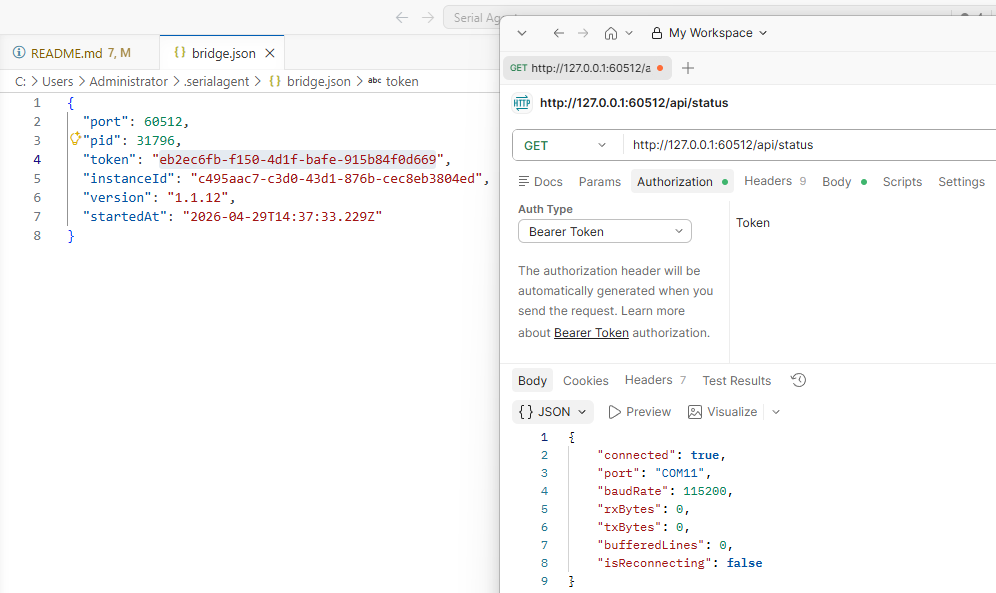Open the response Headers tab
Image resolution: width=996 pixels, height=593 pixels.
point(655,380)
